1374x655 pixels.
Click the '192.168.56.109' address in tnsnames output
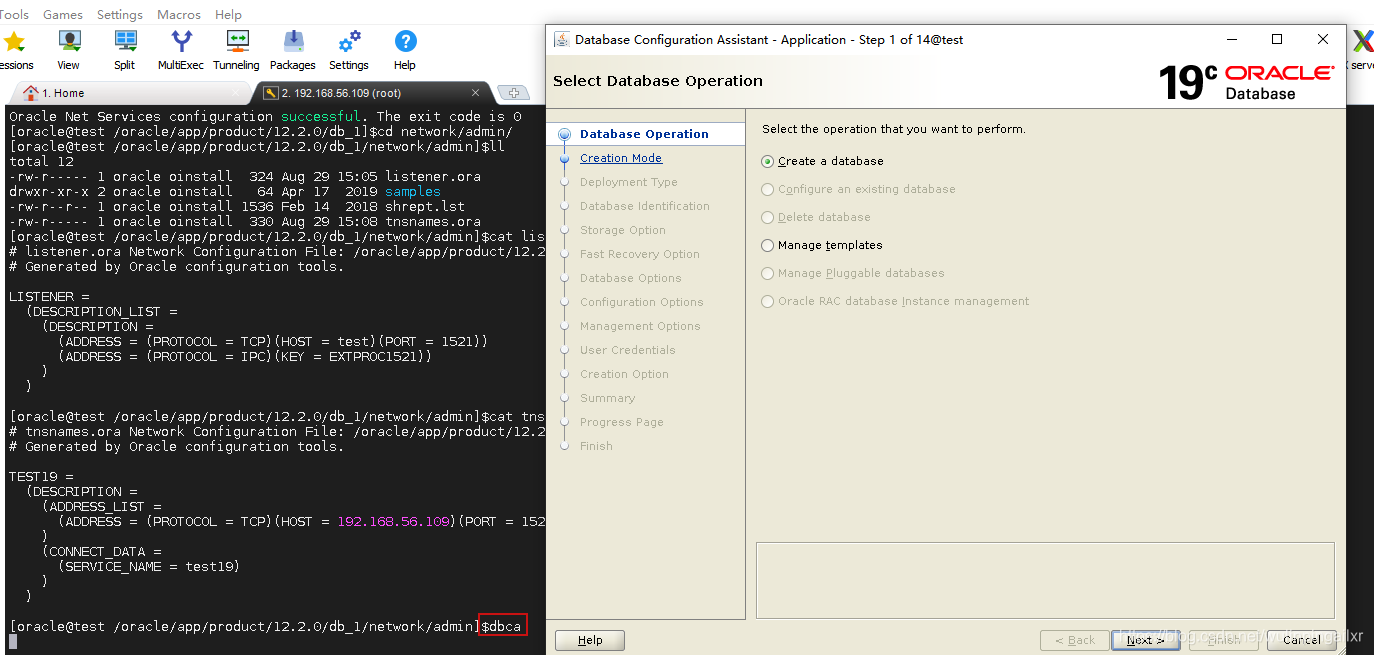click(x=394, y=521)
